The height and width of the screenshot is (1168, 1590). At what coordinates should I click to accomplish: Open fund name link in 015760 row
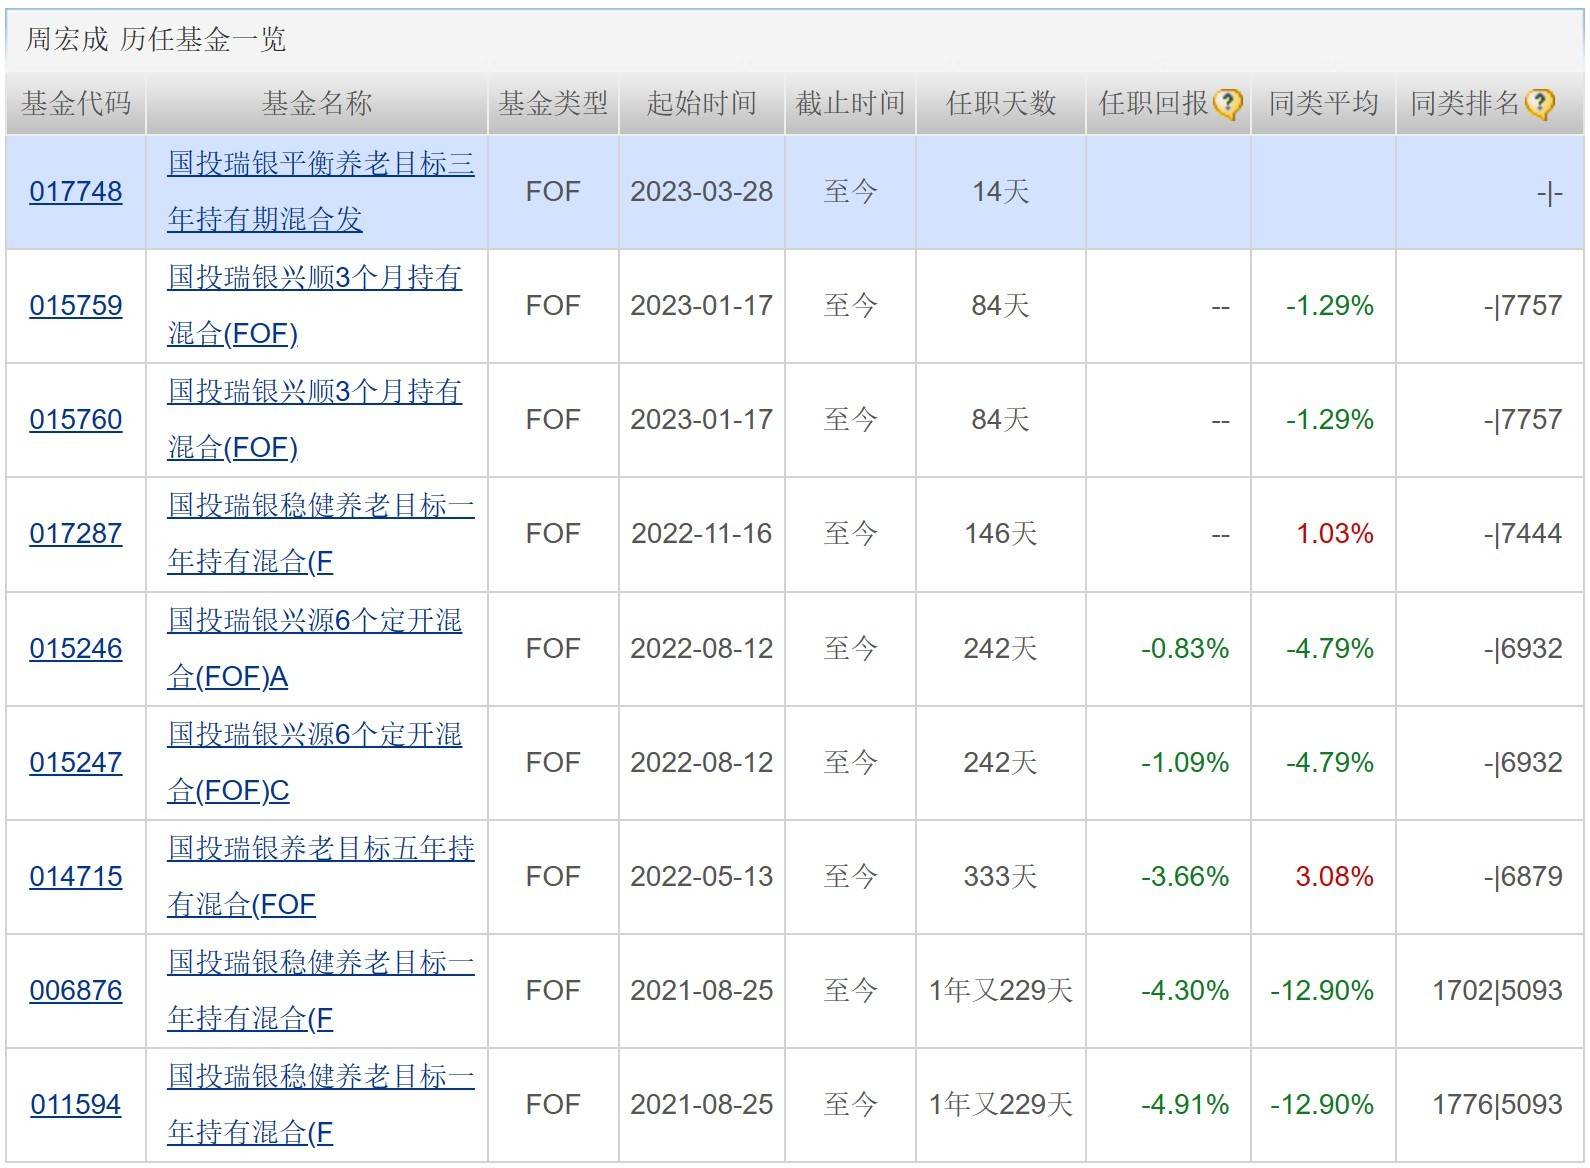(x=315, y=420)
